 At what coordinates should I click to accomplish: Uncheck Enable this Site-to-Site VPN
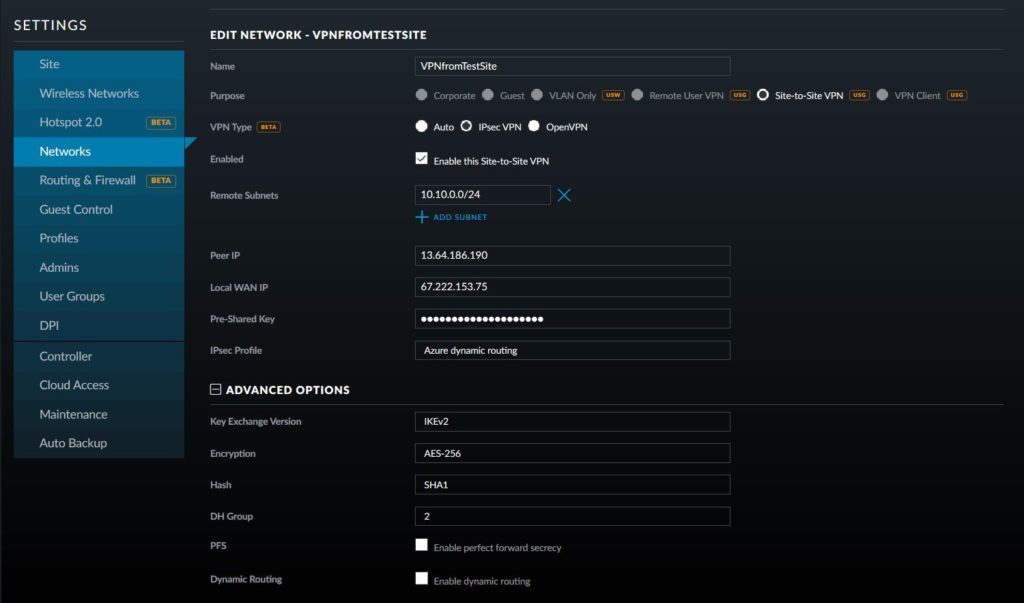point(422,157)
